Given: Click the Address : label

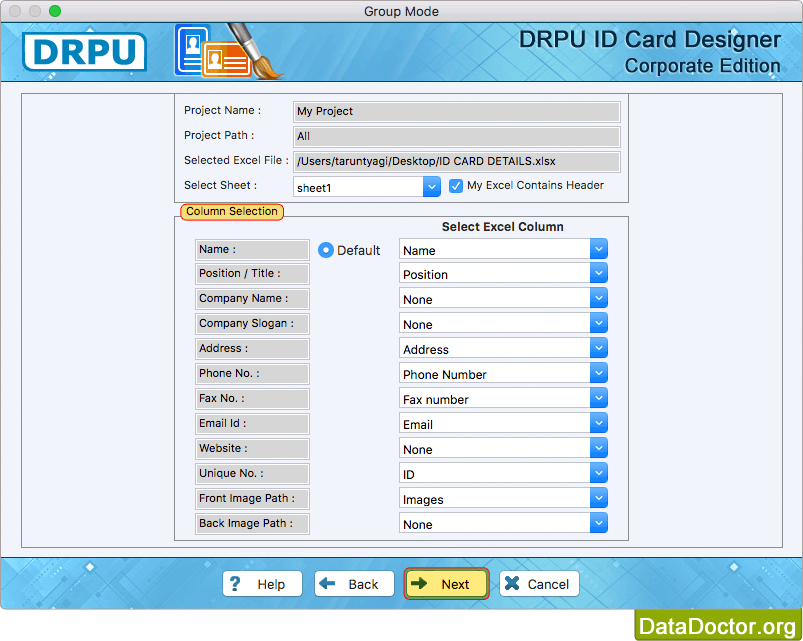Looking at the screenshot, I should coord(252,349).
